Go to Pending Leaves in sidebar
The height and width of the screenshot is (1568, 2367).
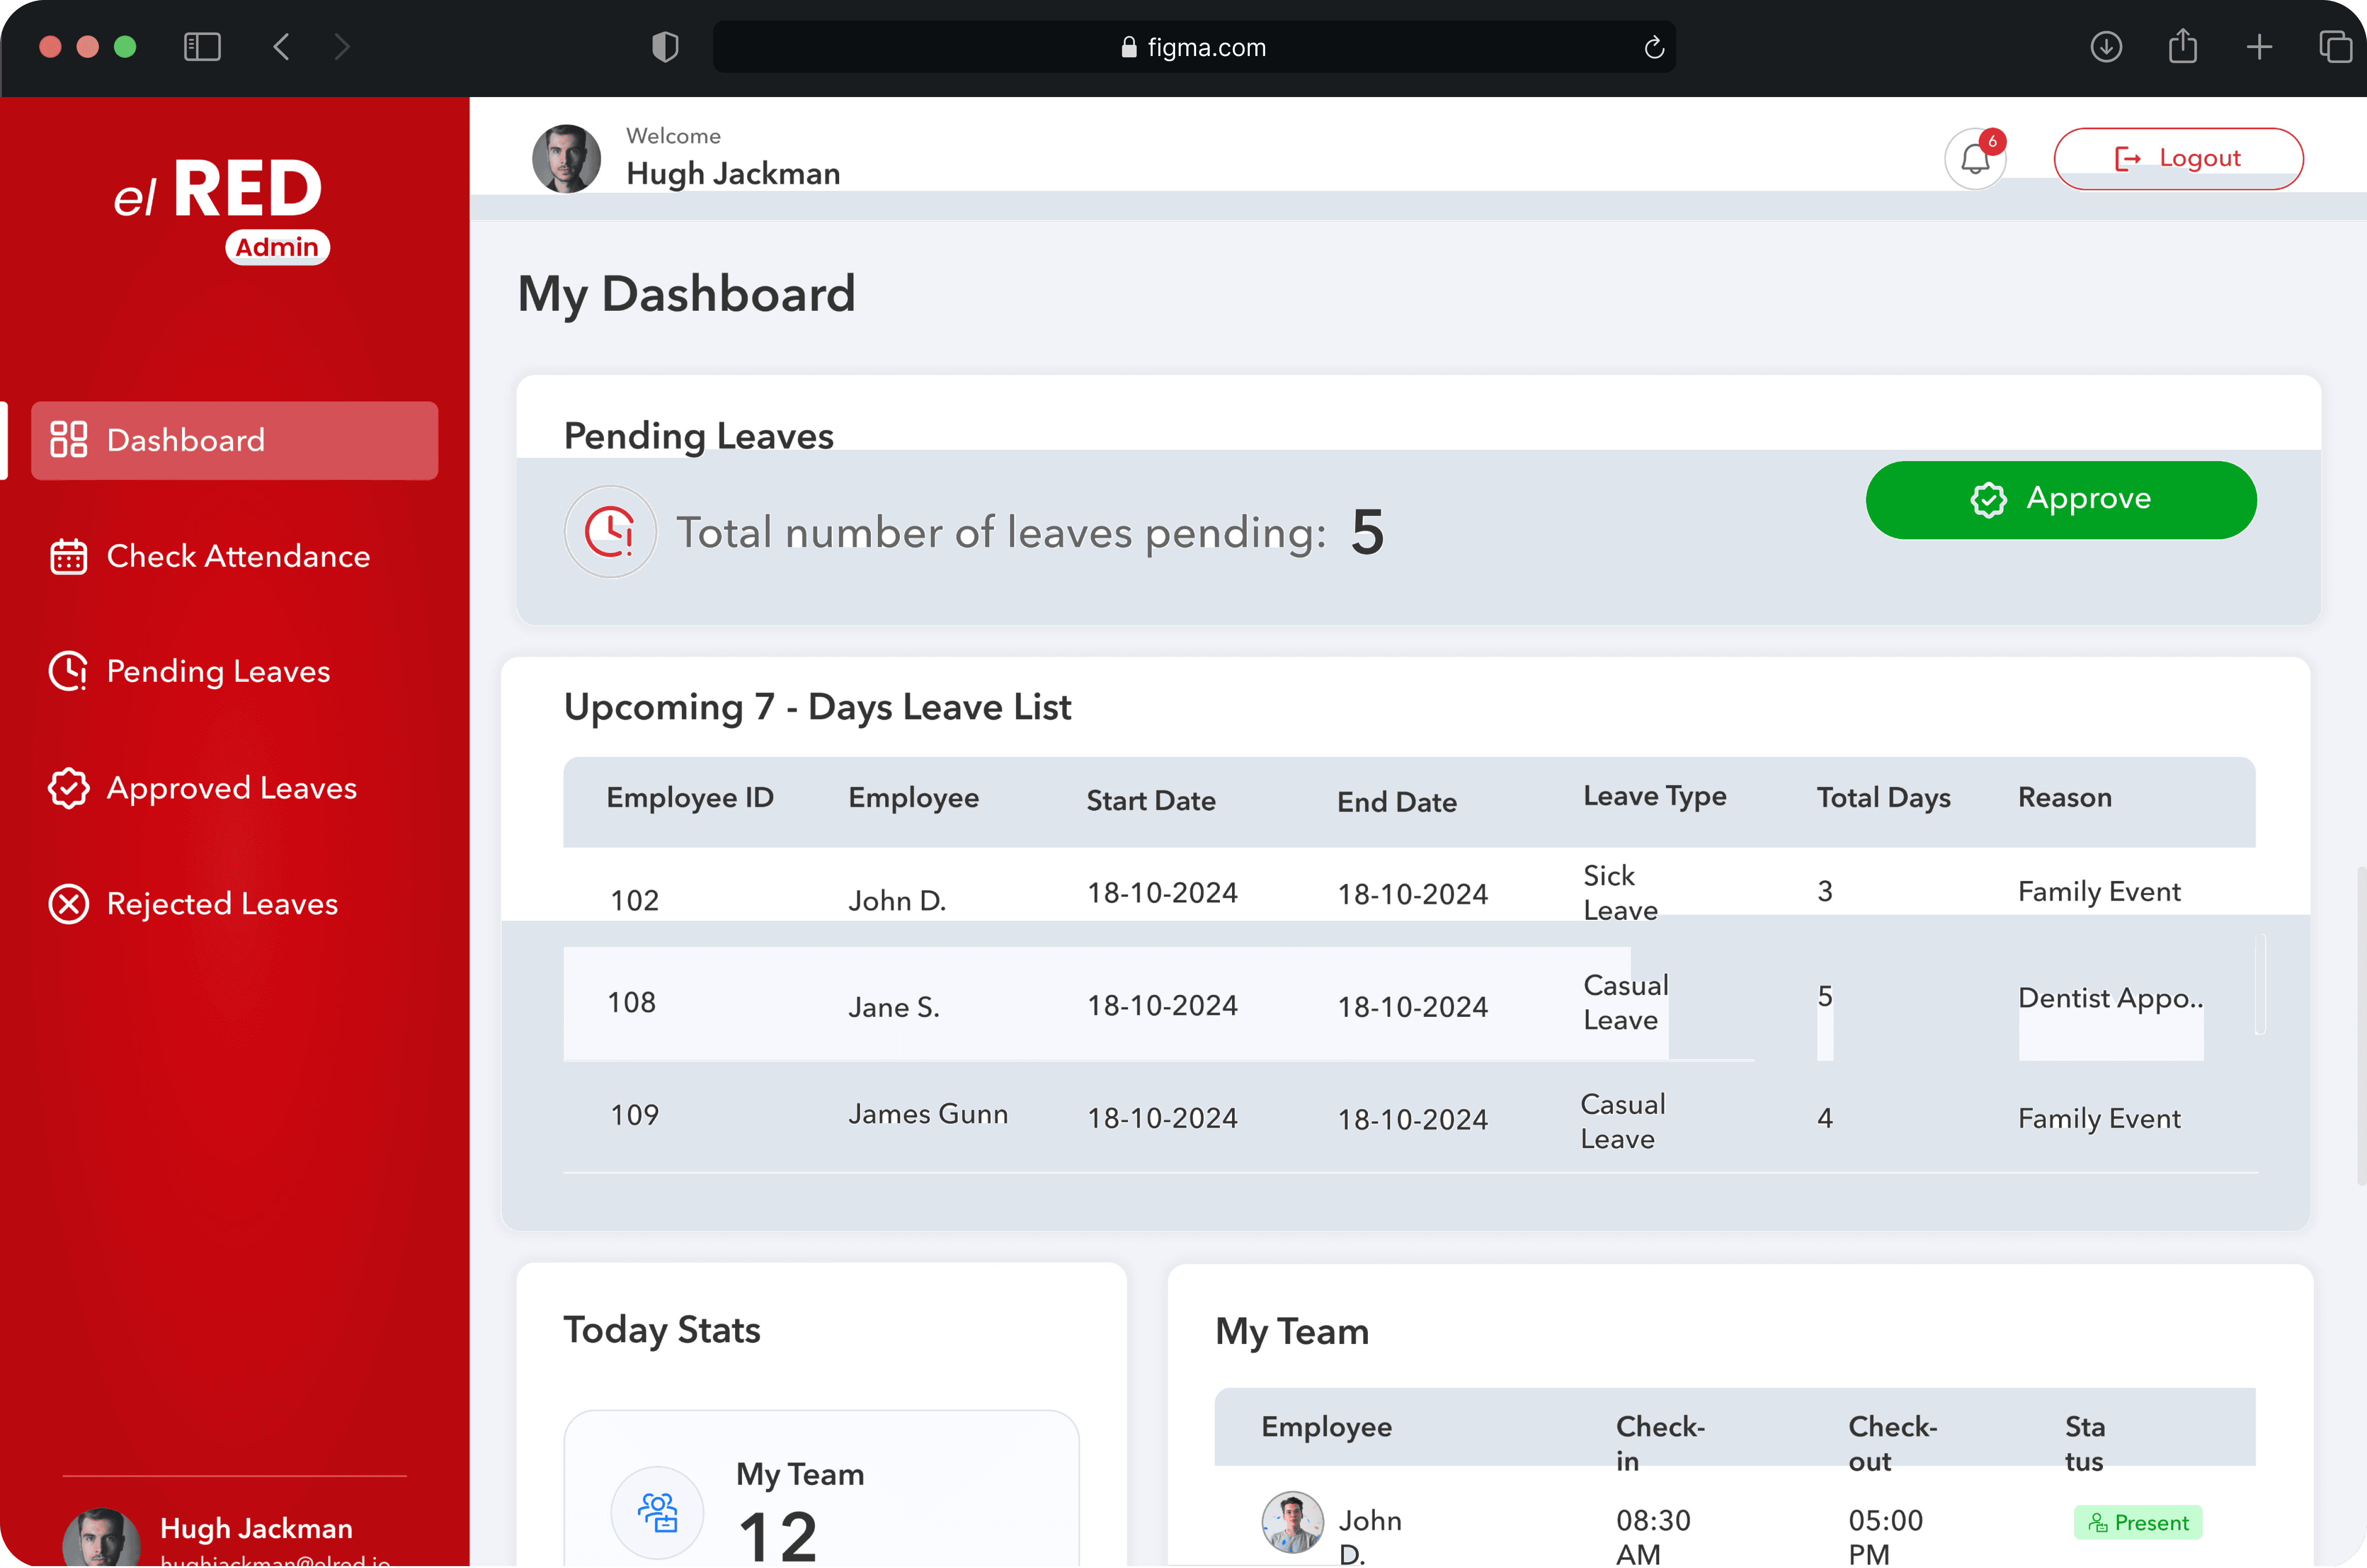217,671
